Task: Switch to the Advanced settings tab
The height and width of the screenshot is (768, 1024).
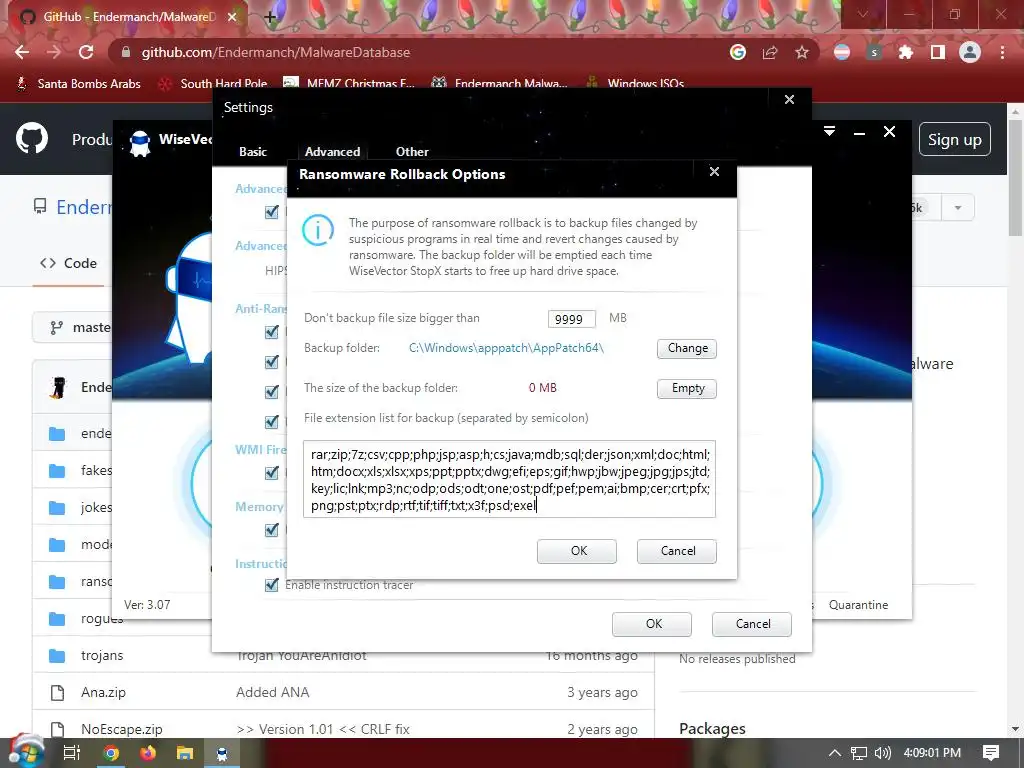Action: tap(332, 152)
